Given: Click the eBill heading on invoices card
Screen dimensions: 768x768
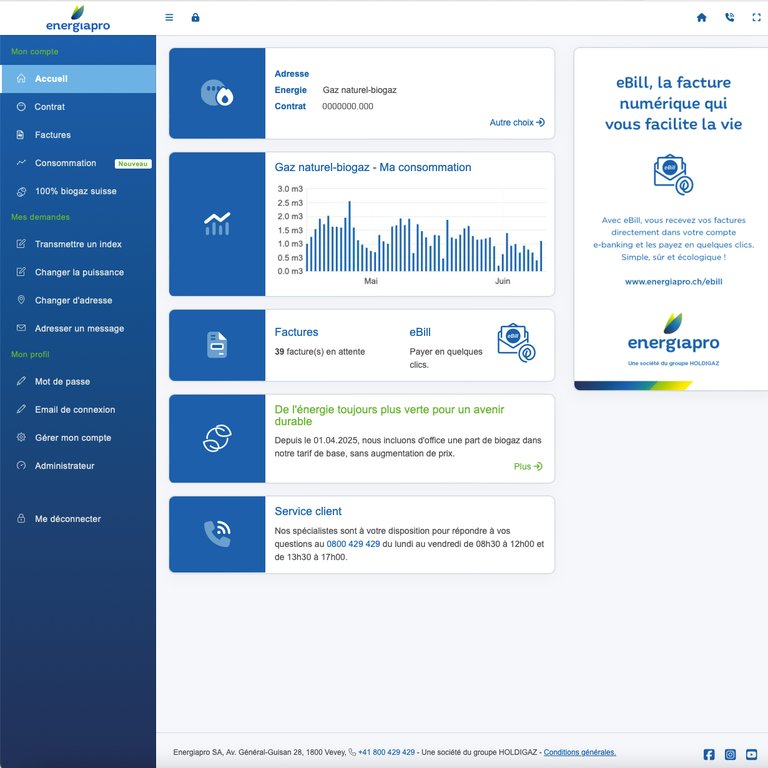Looking at the screenshot, I should (420, 332).
